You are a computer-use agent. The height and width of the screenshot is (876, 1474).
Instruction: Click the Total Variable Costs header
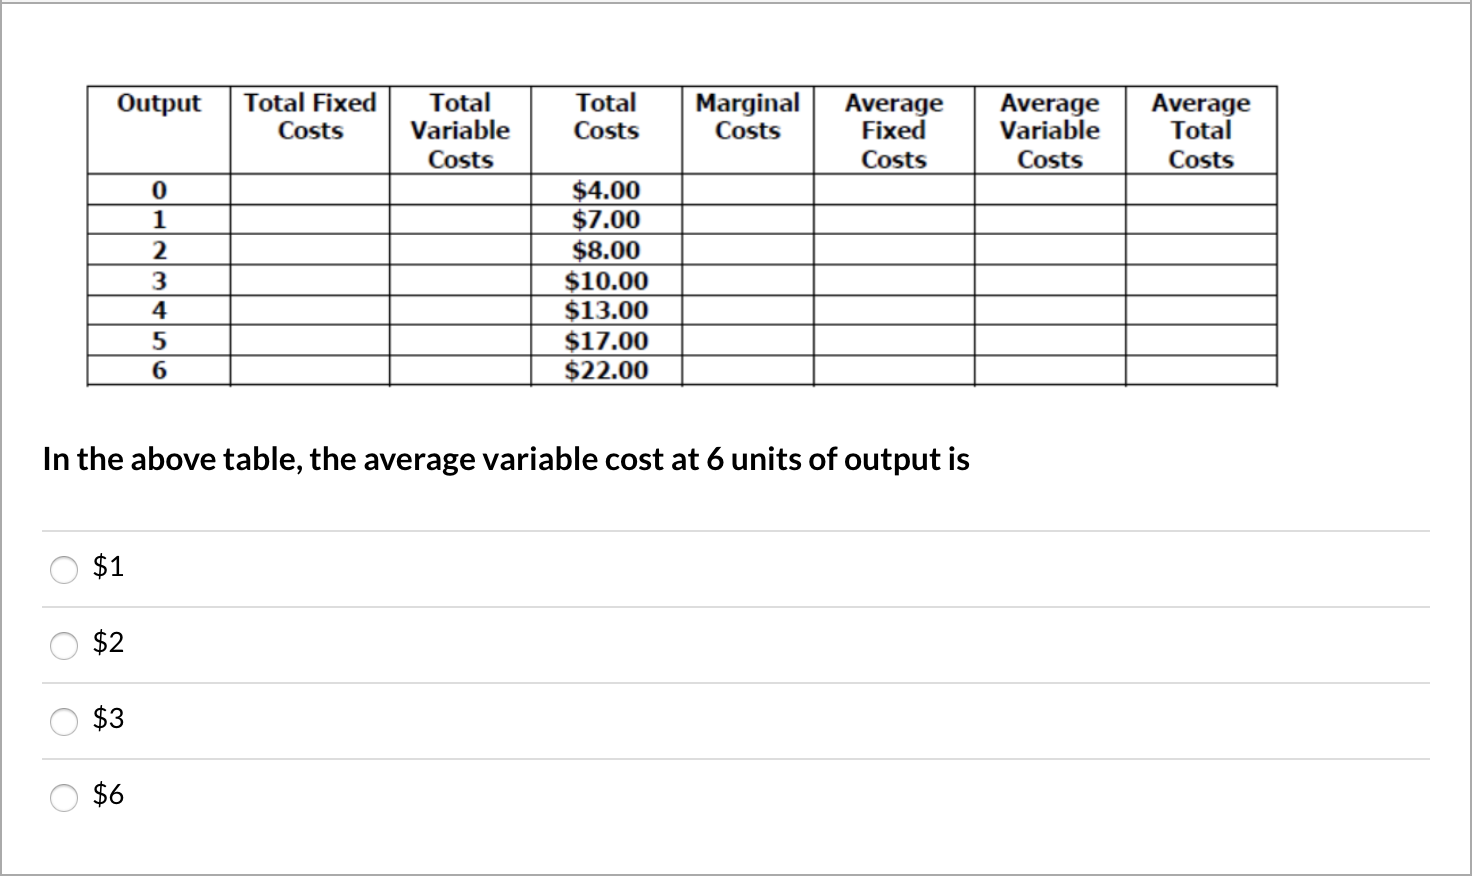[460, 130]
